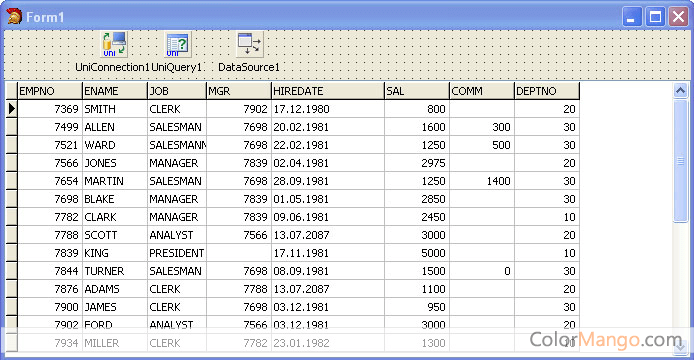Click the scroll up arrow of grid
Viewport: 694px width, 360px height.
click(x=680, y=91)
